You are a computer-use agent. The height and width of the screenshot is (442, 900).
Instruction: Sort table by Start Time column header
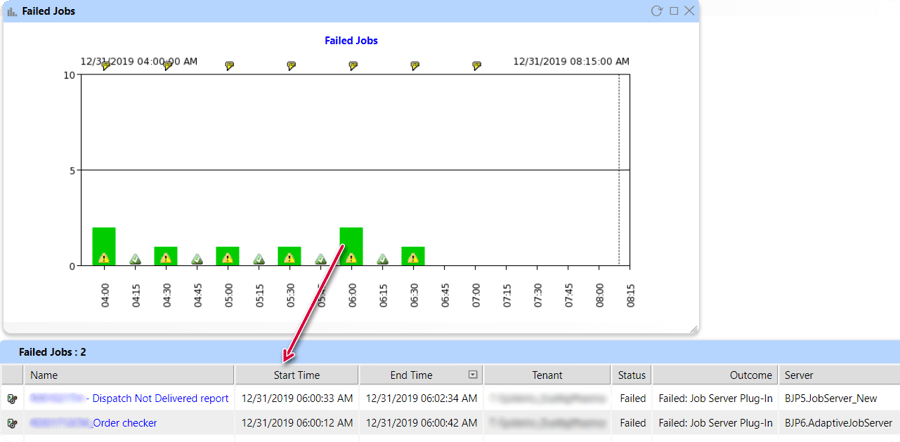coord(297,375)
